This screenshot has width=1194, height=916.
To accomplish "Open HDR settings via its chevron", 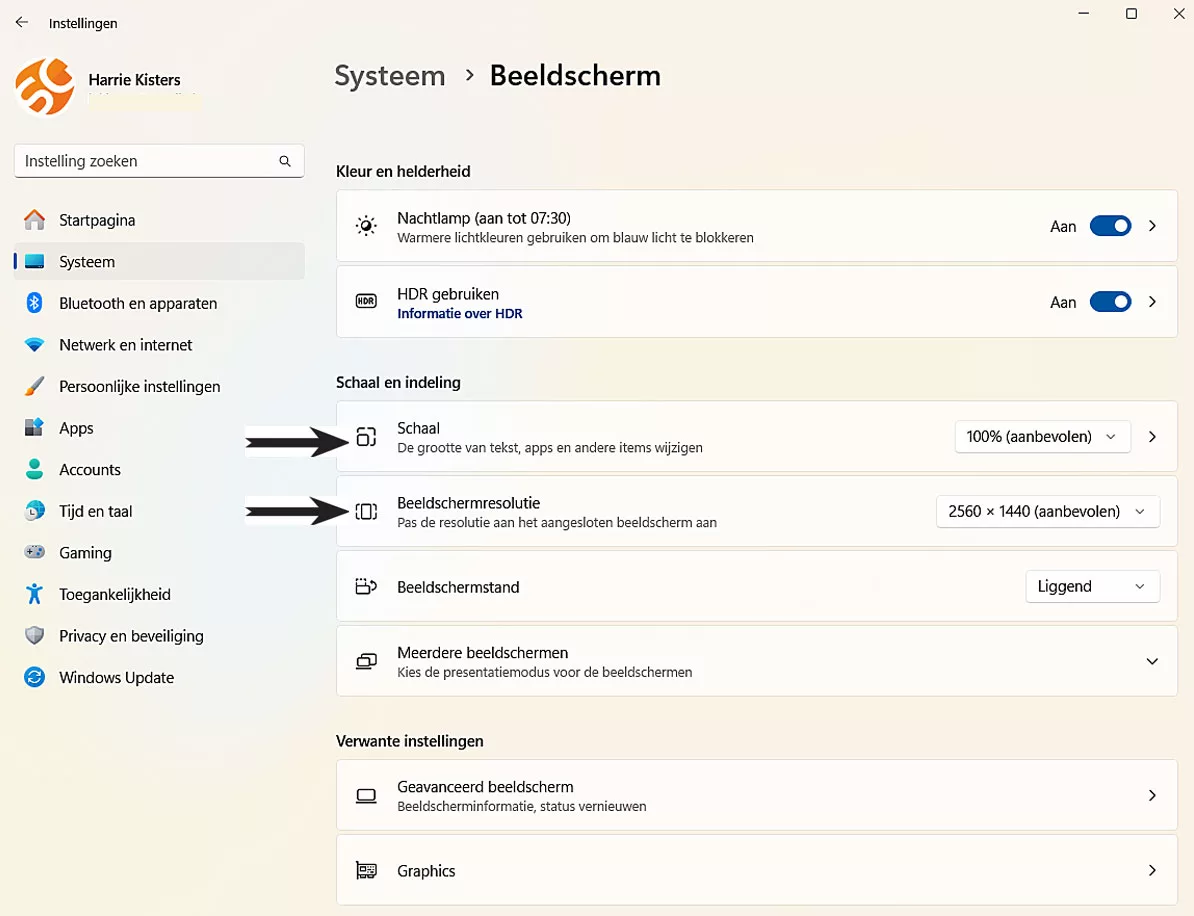I will pos(1152,302).
